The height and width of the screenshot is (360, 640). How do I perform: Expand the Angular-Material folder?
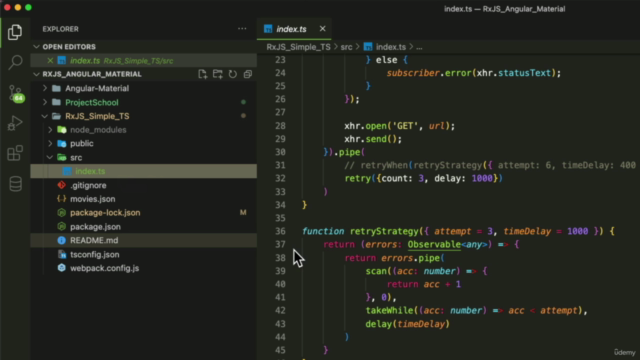[97, 89]
